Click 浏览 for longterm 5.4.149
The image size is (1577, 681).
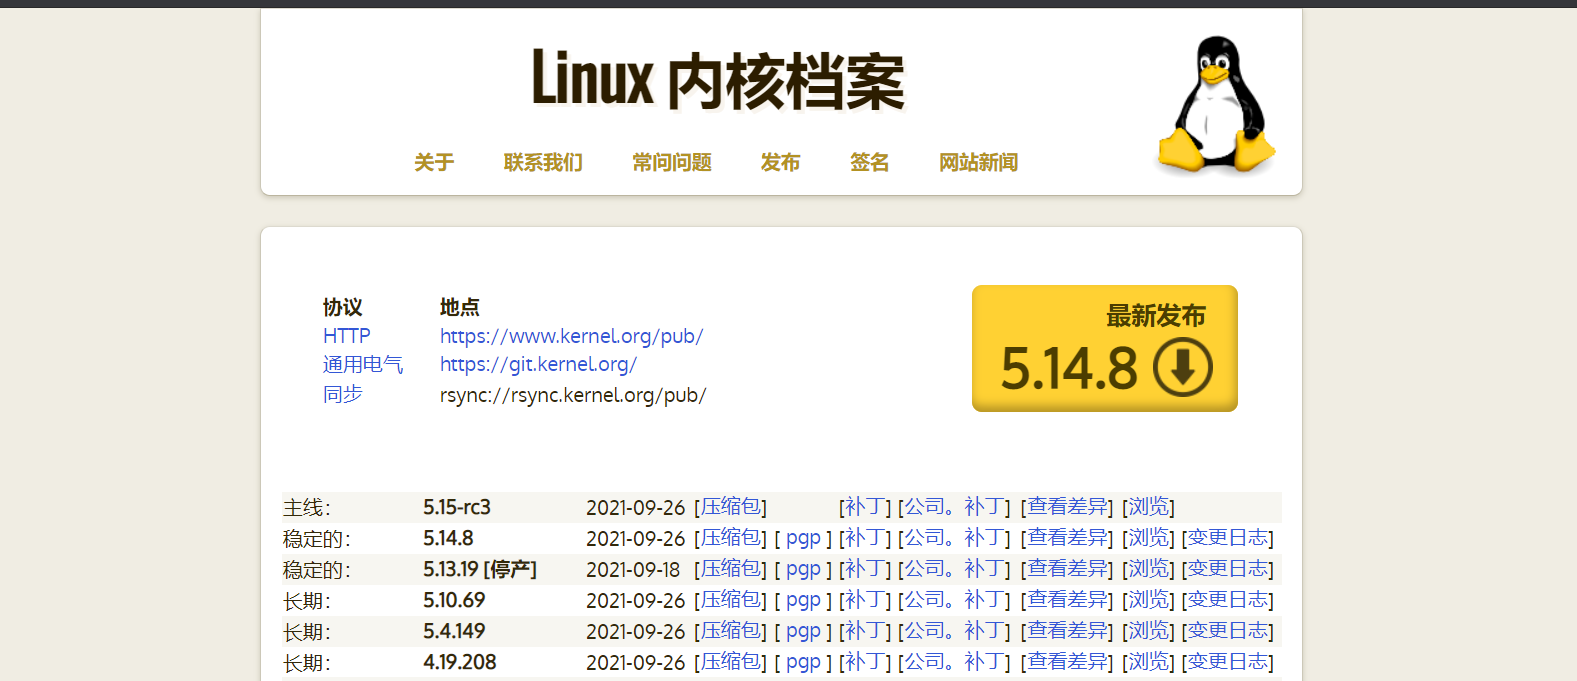(x=1148, y=631)
